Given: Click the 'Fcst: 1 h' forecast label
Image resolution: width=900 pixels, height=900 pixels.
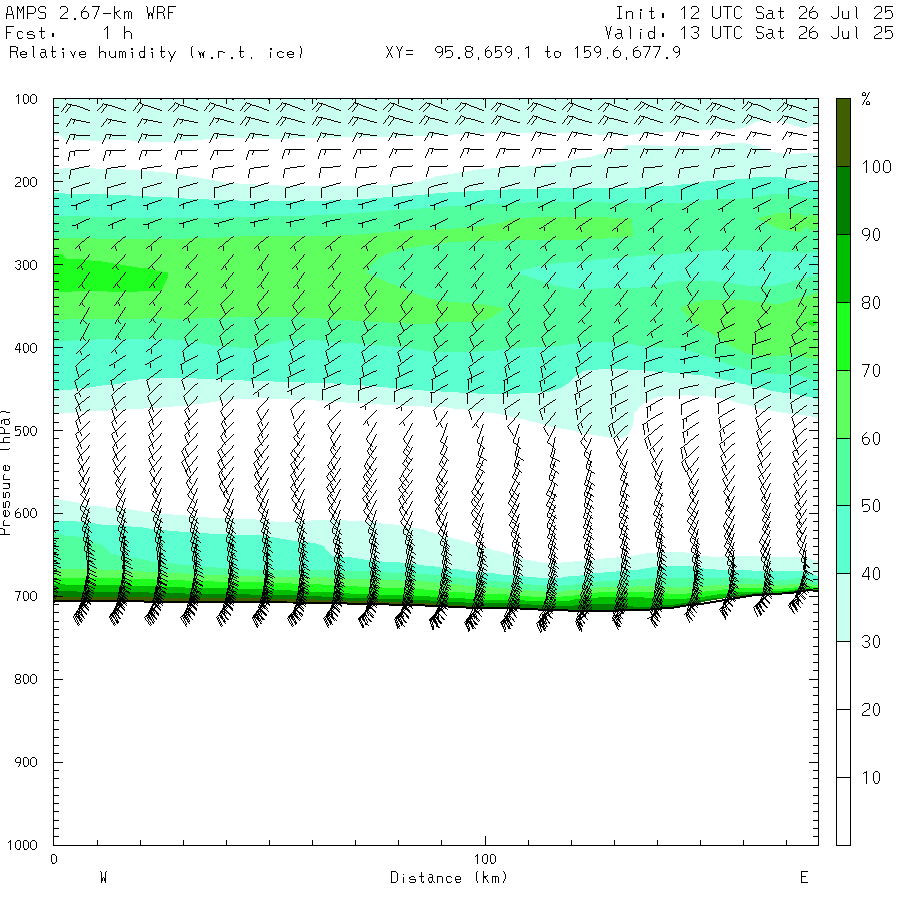Looking at the screenshot, I should pos(68,33).
